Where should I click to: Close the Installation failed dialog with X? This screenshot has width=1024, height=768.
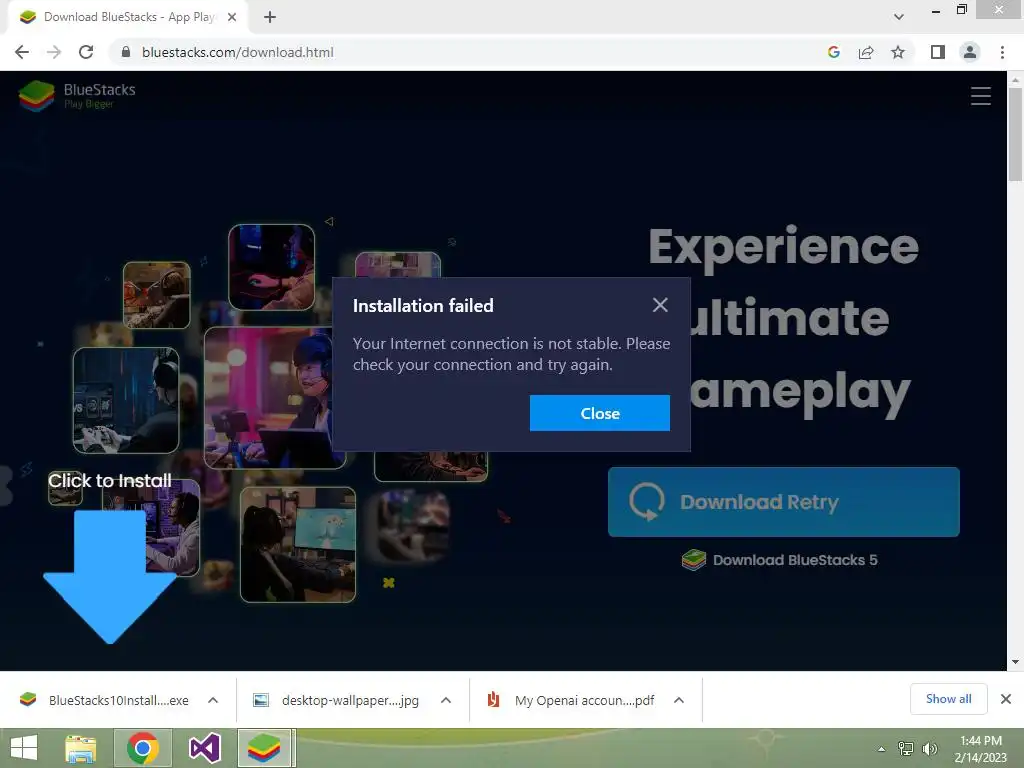coord(660,305)
